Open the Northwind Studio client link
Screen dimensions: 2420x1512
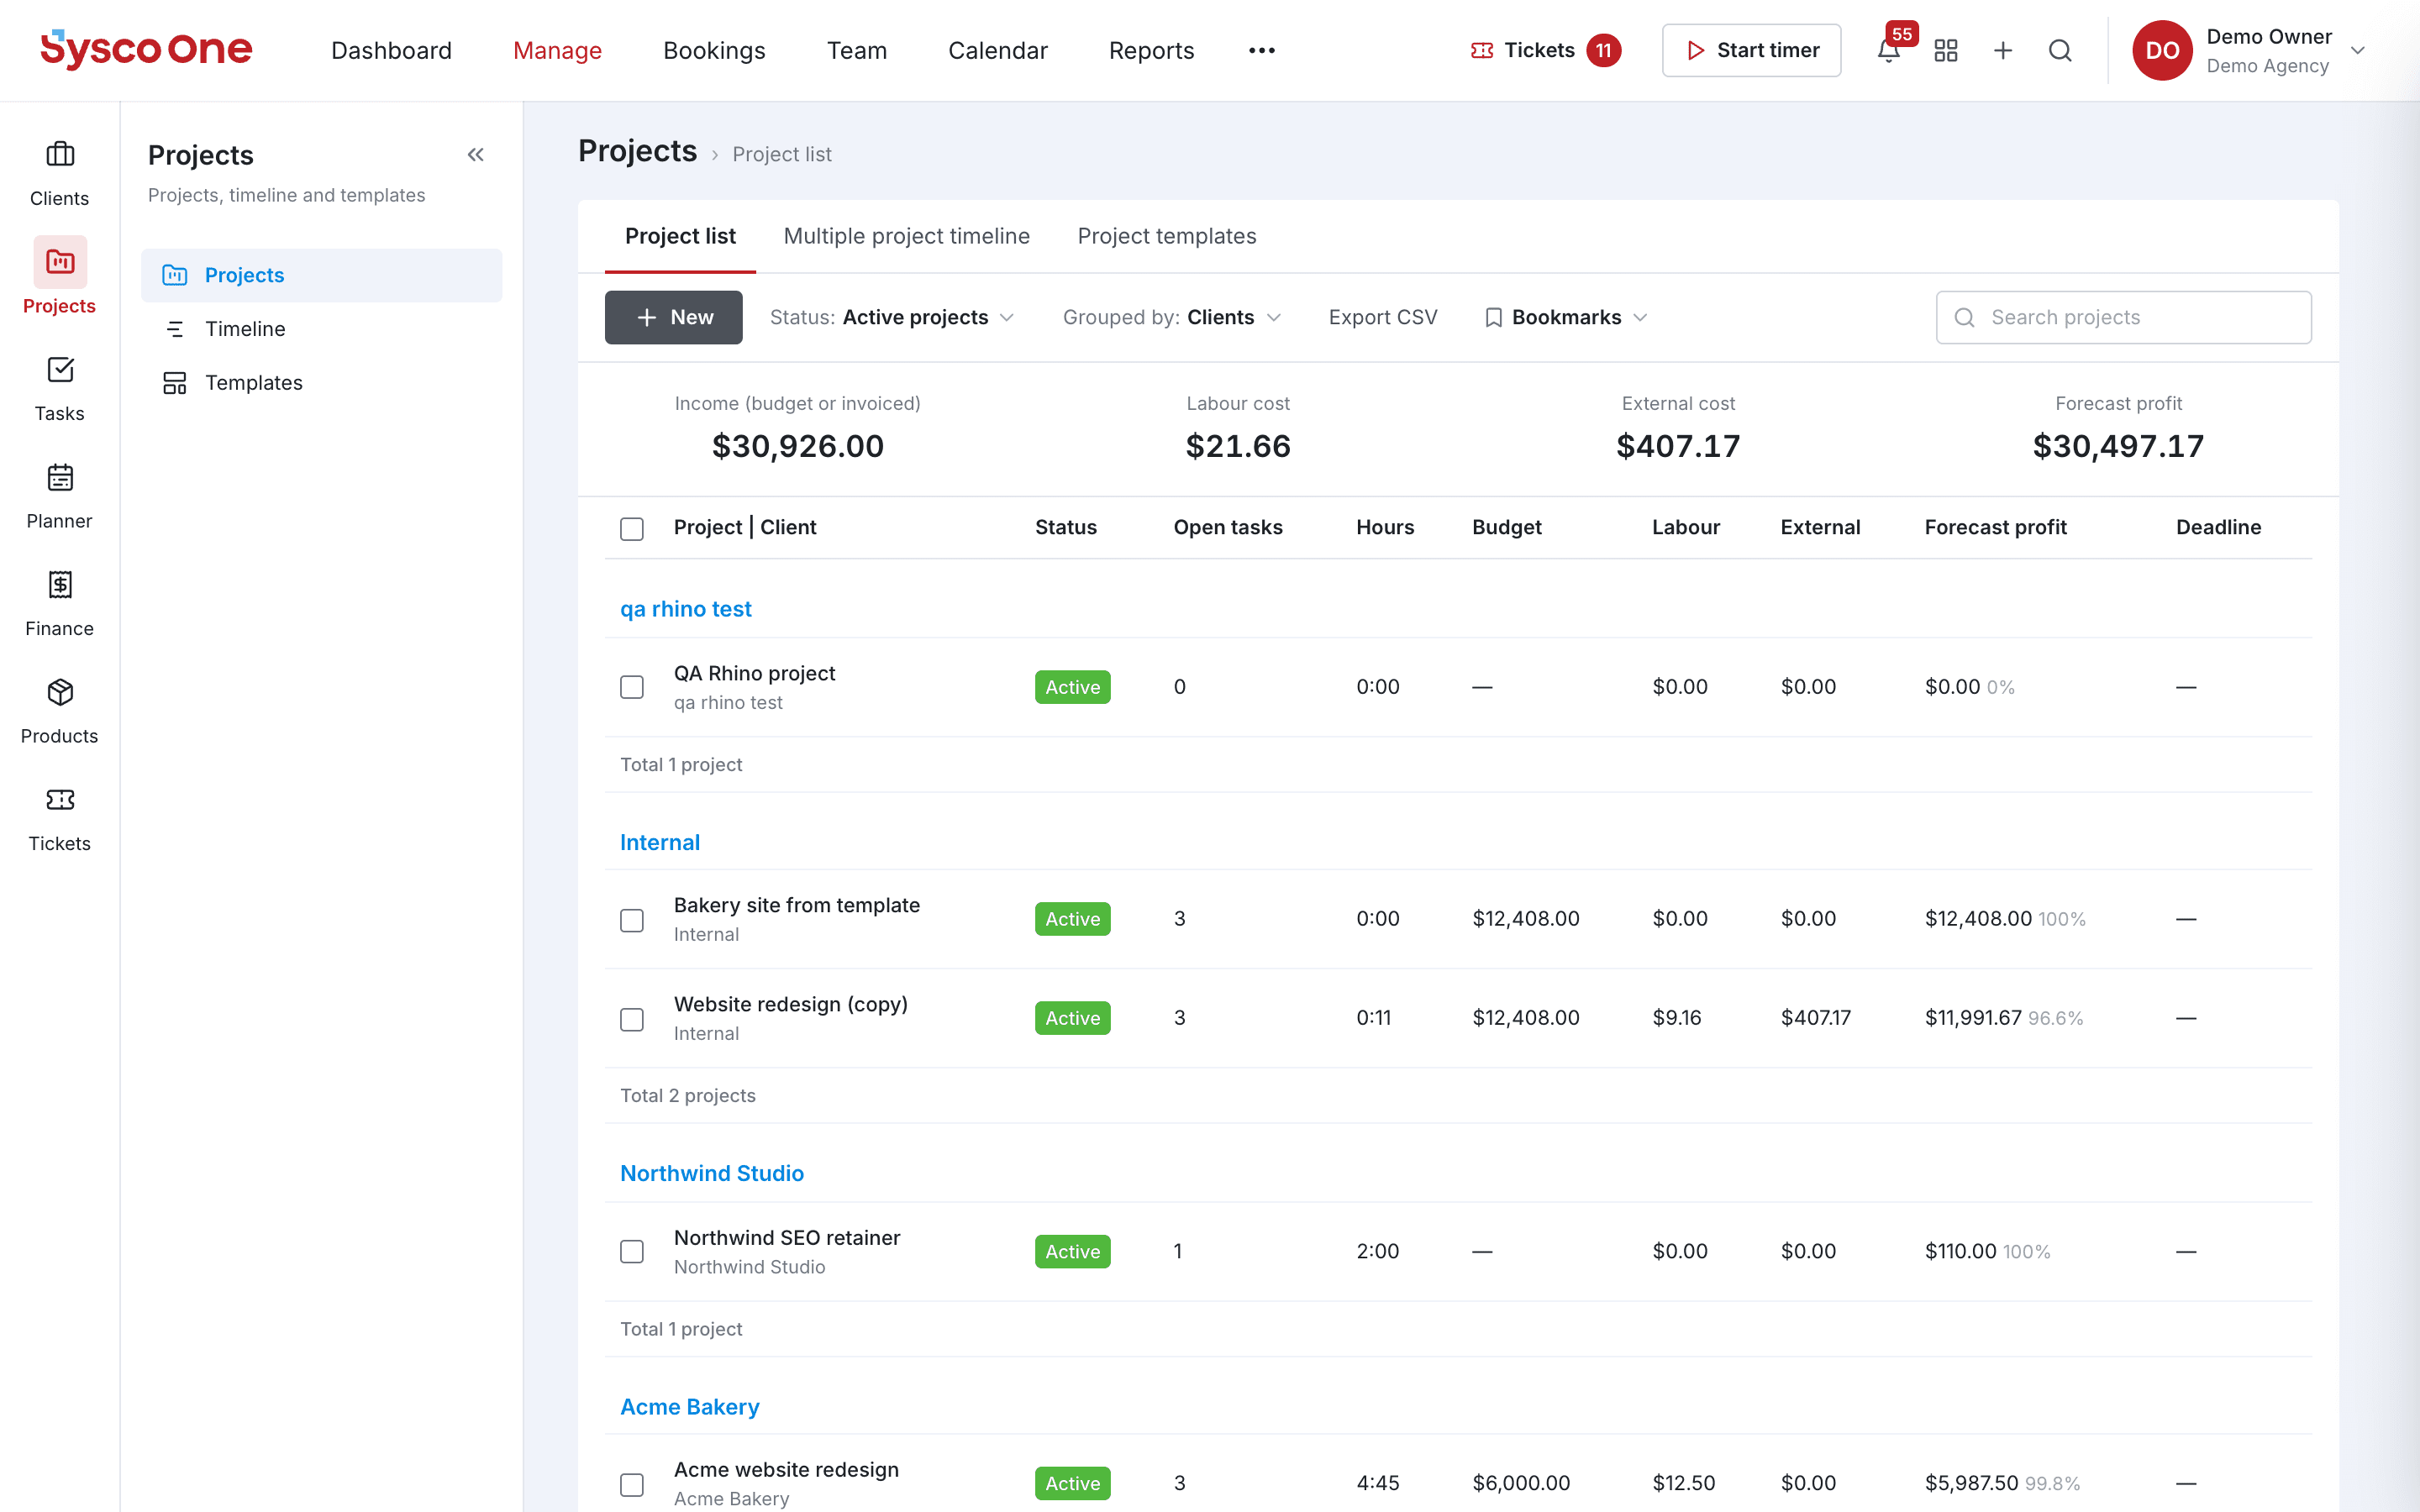coord(711,1173)
